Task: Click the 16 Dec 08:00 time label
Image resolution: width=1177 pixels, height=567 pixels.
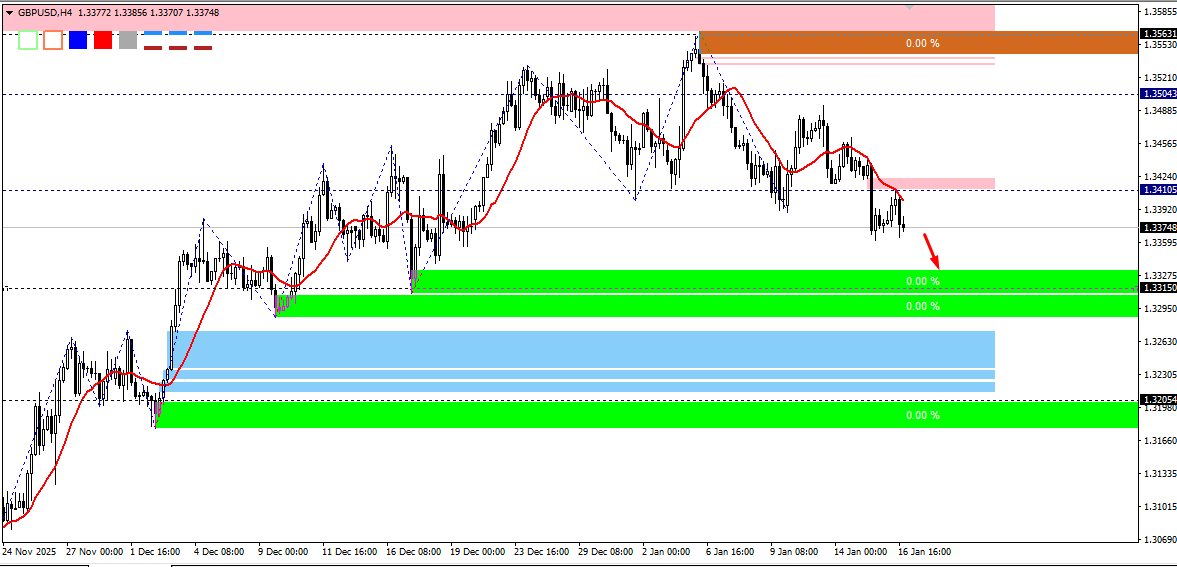Action: 414,551
